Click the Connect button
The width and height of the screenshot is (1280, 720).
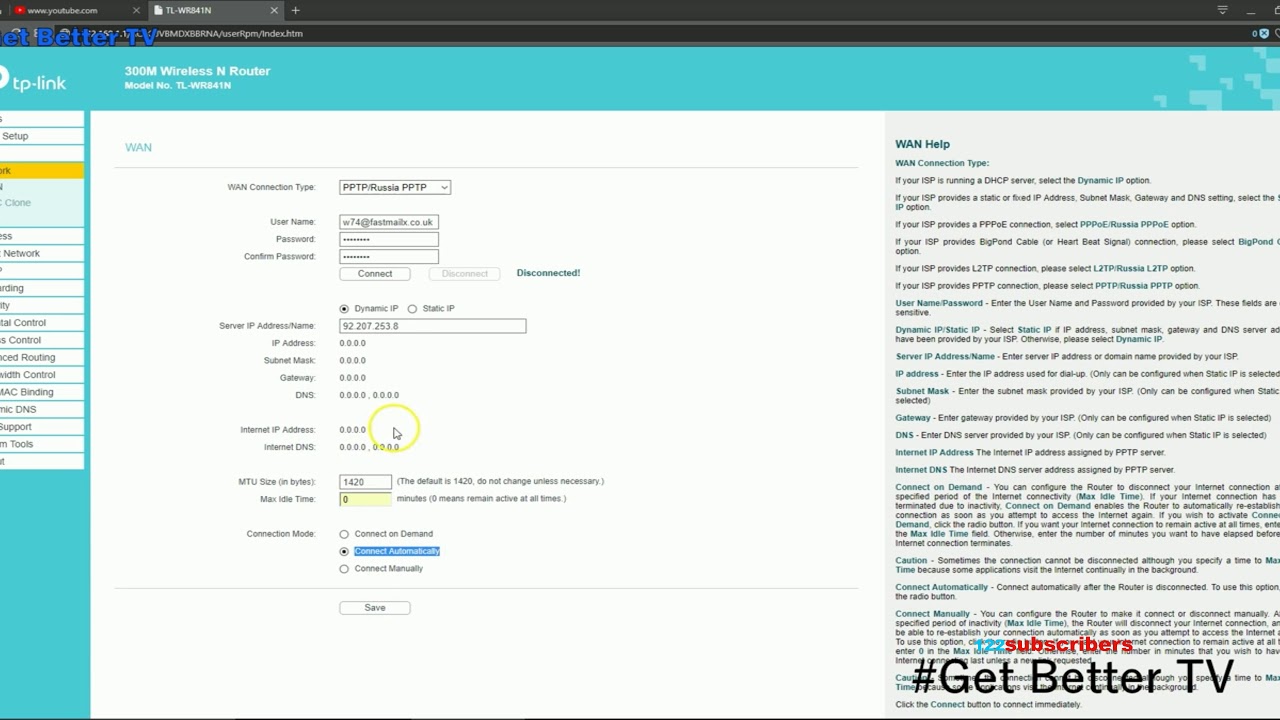[x=375, y=273]
